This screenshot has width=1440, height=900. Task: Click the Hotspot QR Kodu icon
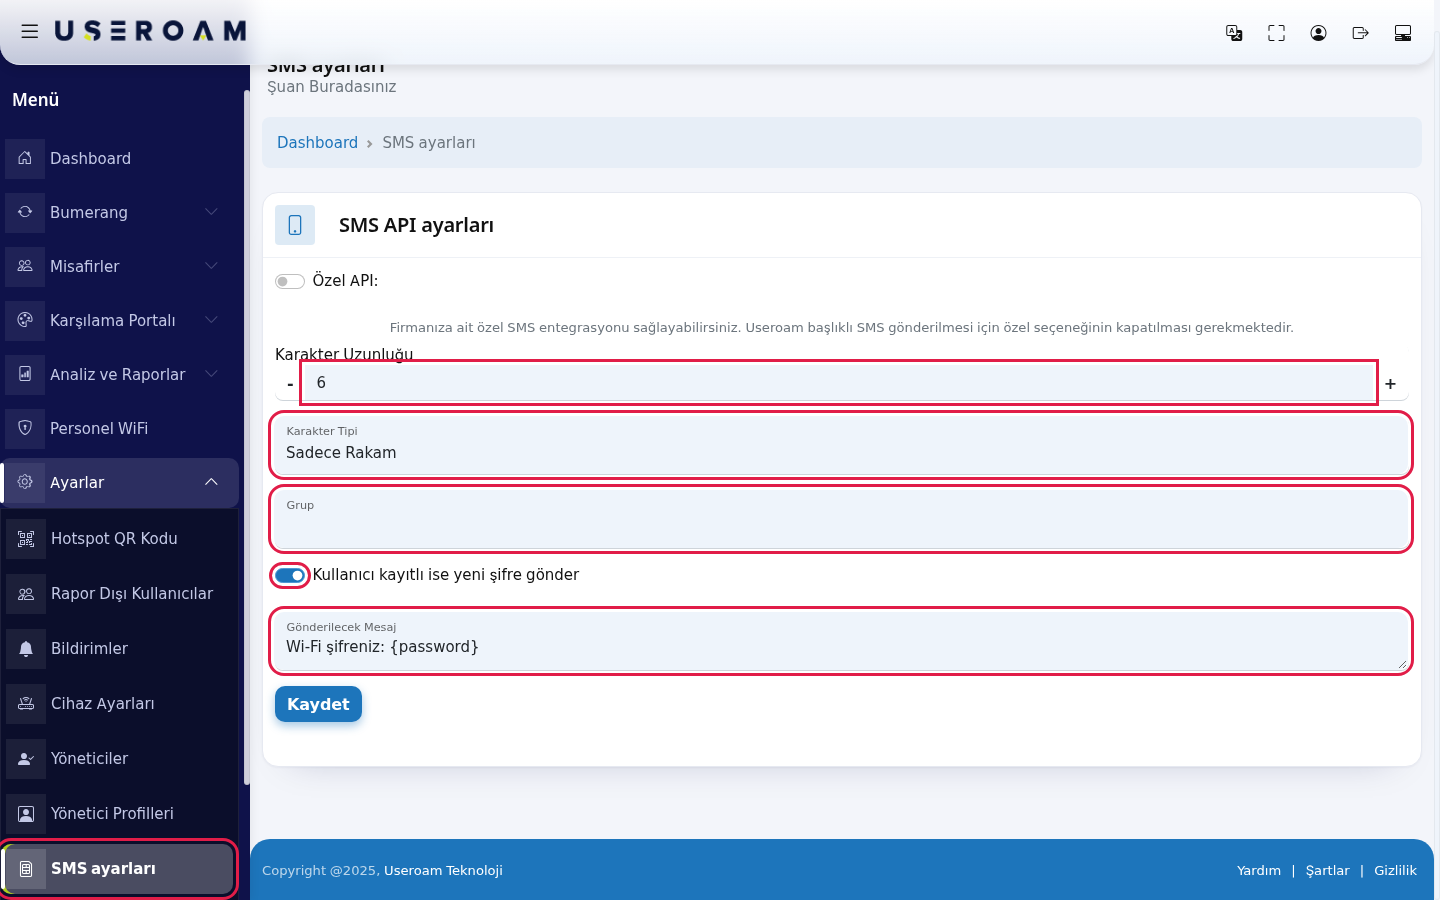[x=26, y=539]
